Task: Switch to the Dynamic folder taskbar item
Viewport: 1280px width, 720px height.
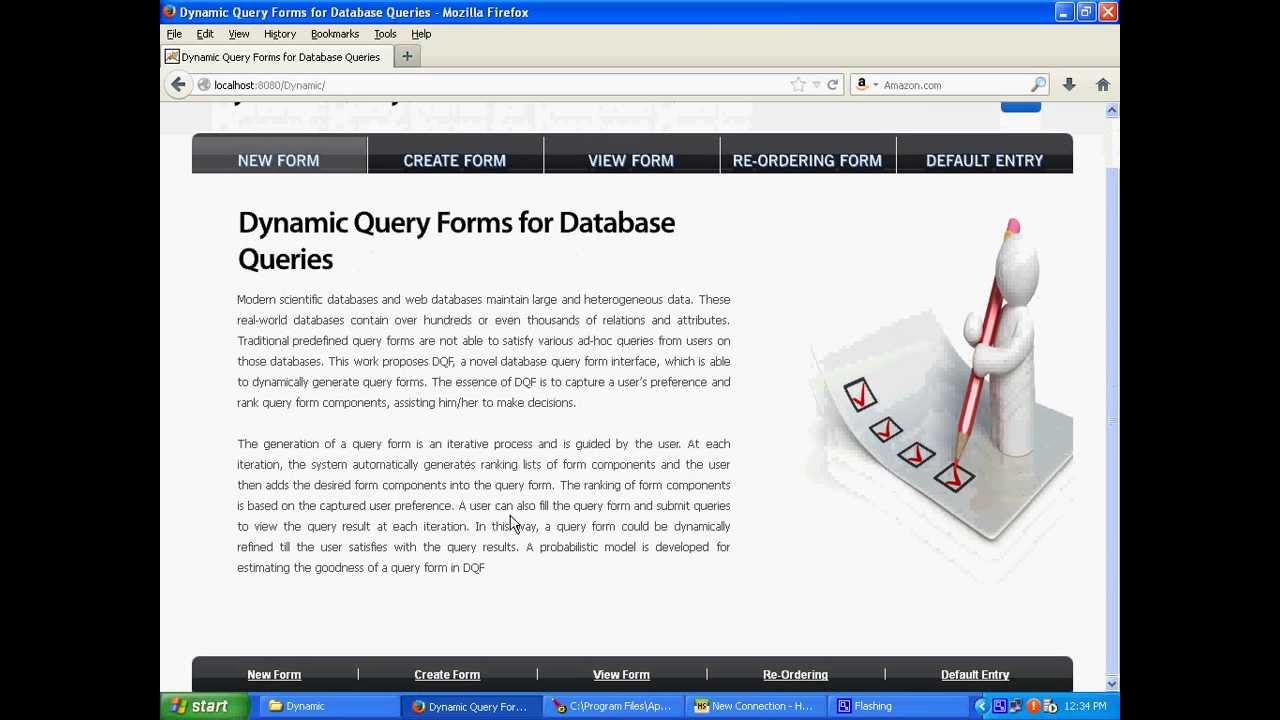Action: pos(330,706)
